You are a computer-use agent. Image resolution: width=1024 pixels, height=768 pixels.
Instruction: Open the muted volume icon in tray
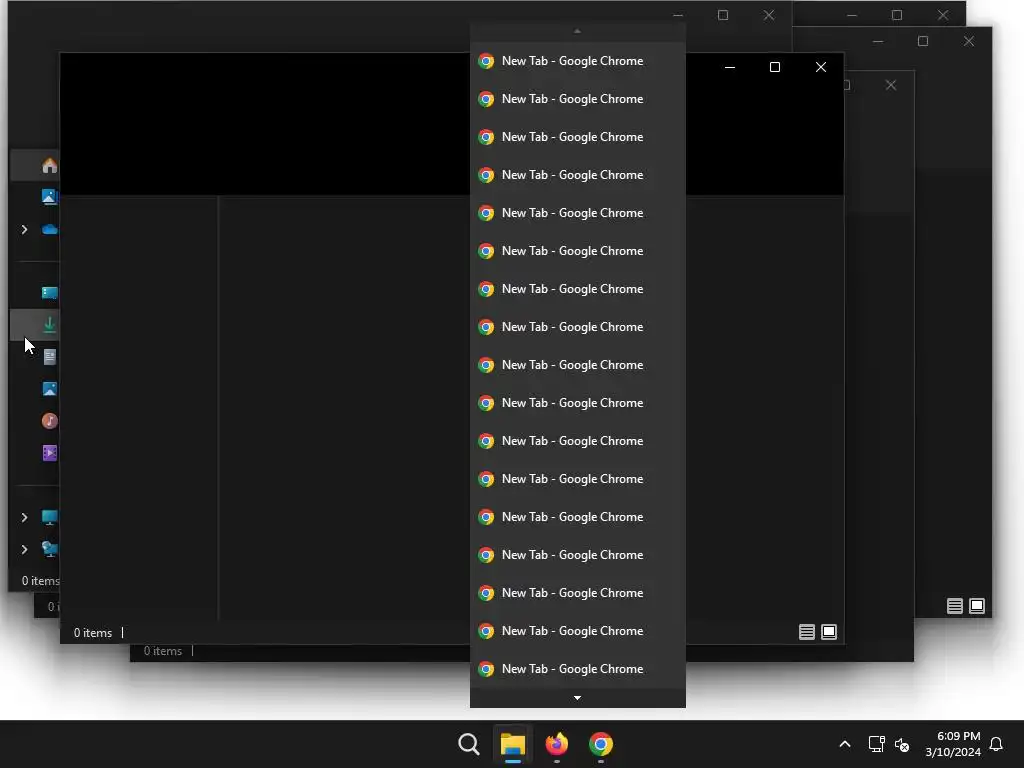tap(902, 744)
